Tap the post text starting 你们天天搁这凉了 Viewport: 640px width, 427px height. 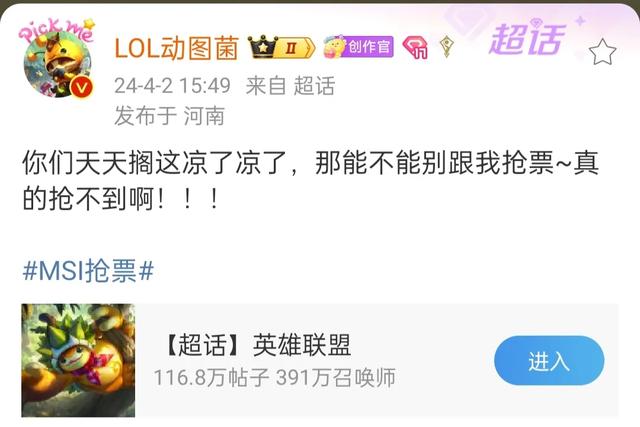pyautogui.click(x=310, y=180)
